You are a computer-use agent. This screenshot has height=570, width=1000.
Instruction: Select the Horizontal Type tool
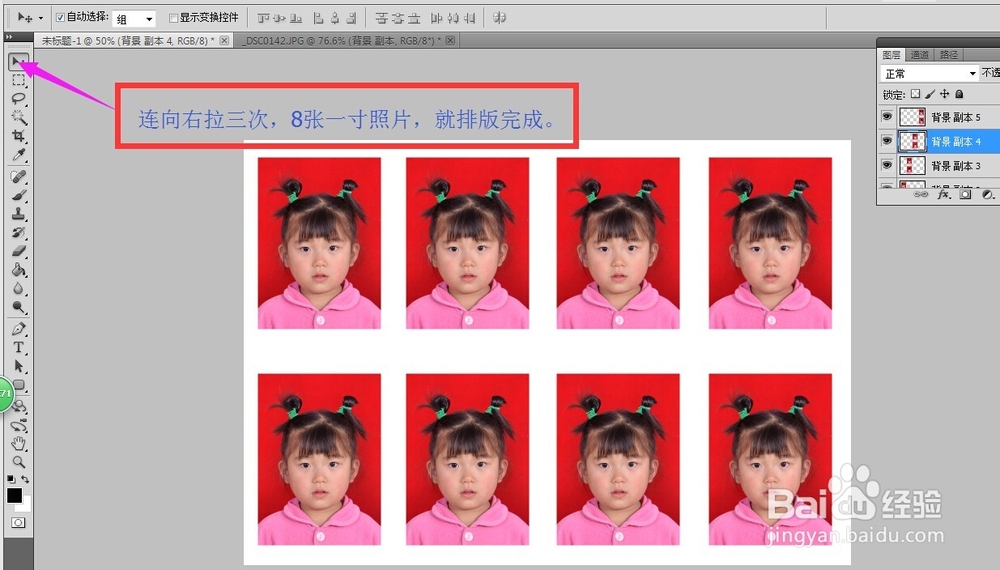18,347
